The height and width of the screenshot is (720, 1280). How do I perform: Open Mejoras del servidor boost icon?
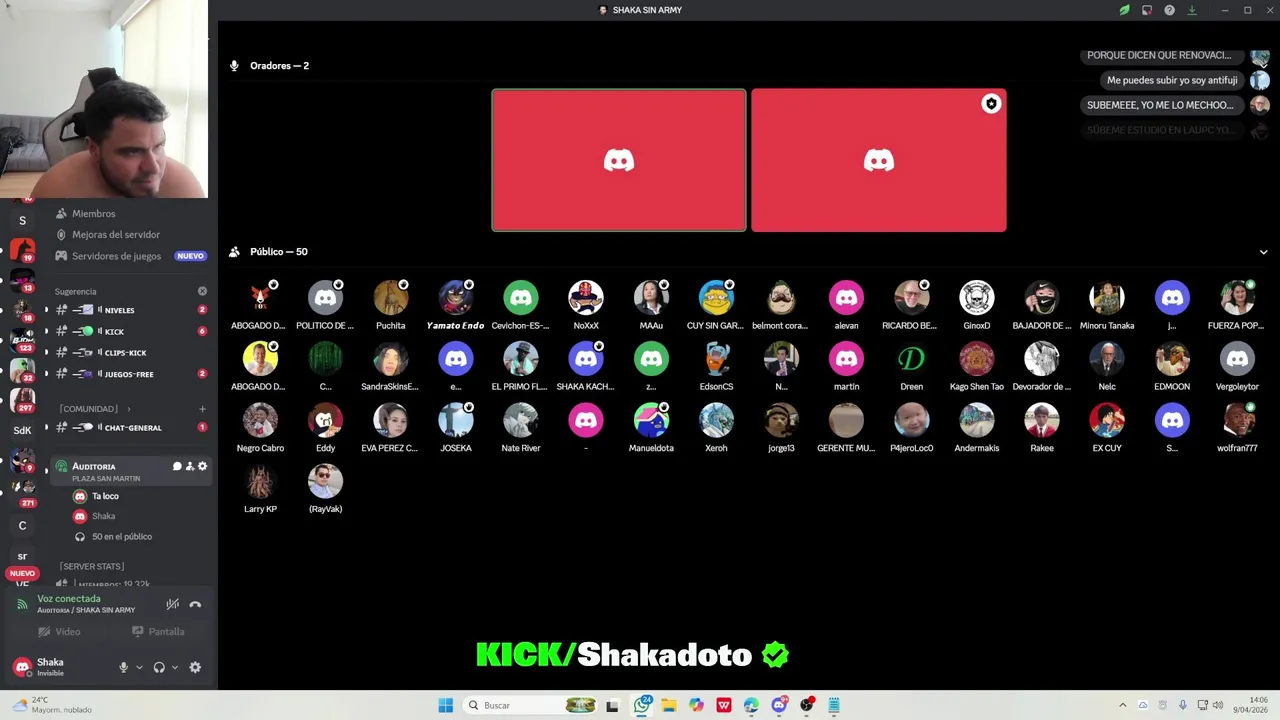[x=61, y=234]
